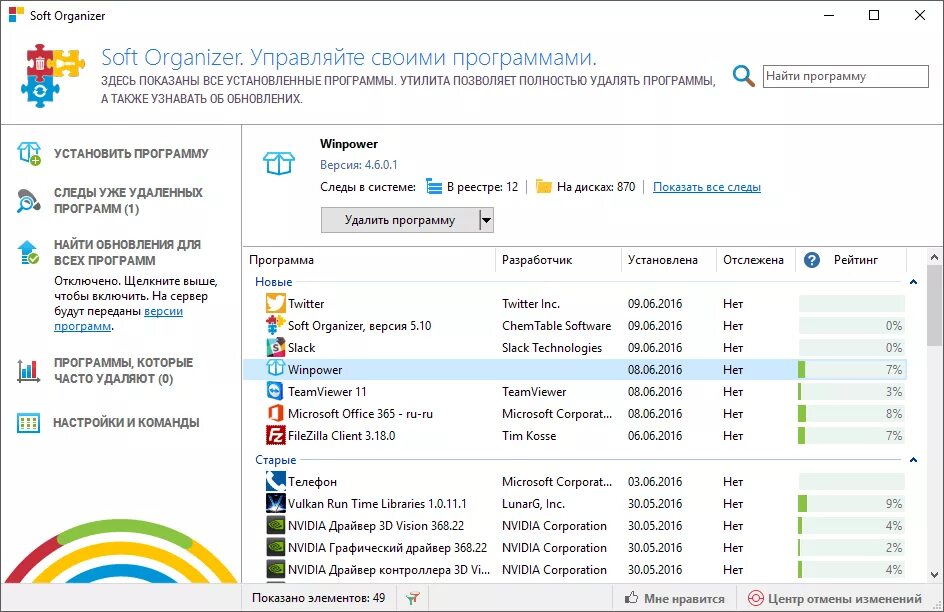Click the filter funnel icon in status bar
The height and width of the screenshot is (612, 944).
coord(412,598)
